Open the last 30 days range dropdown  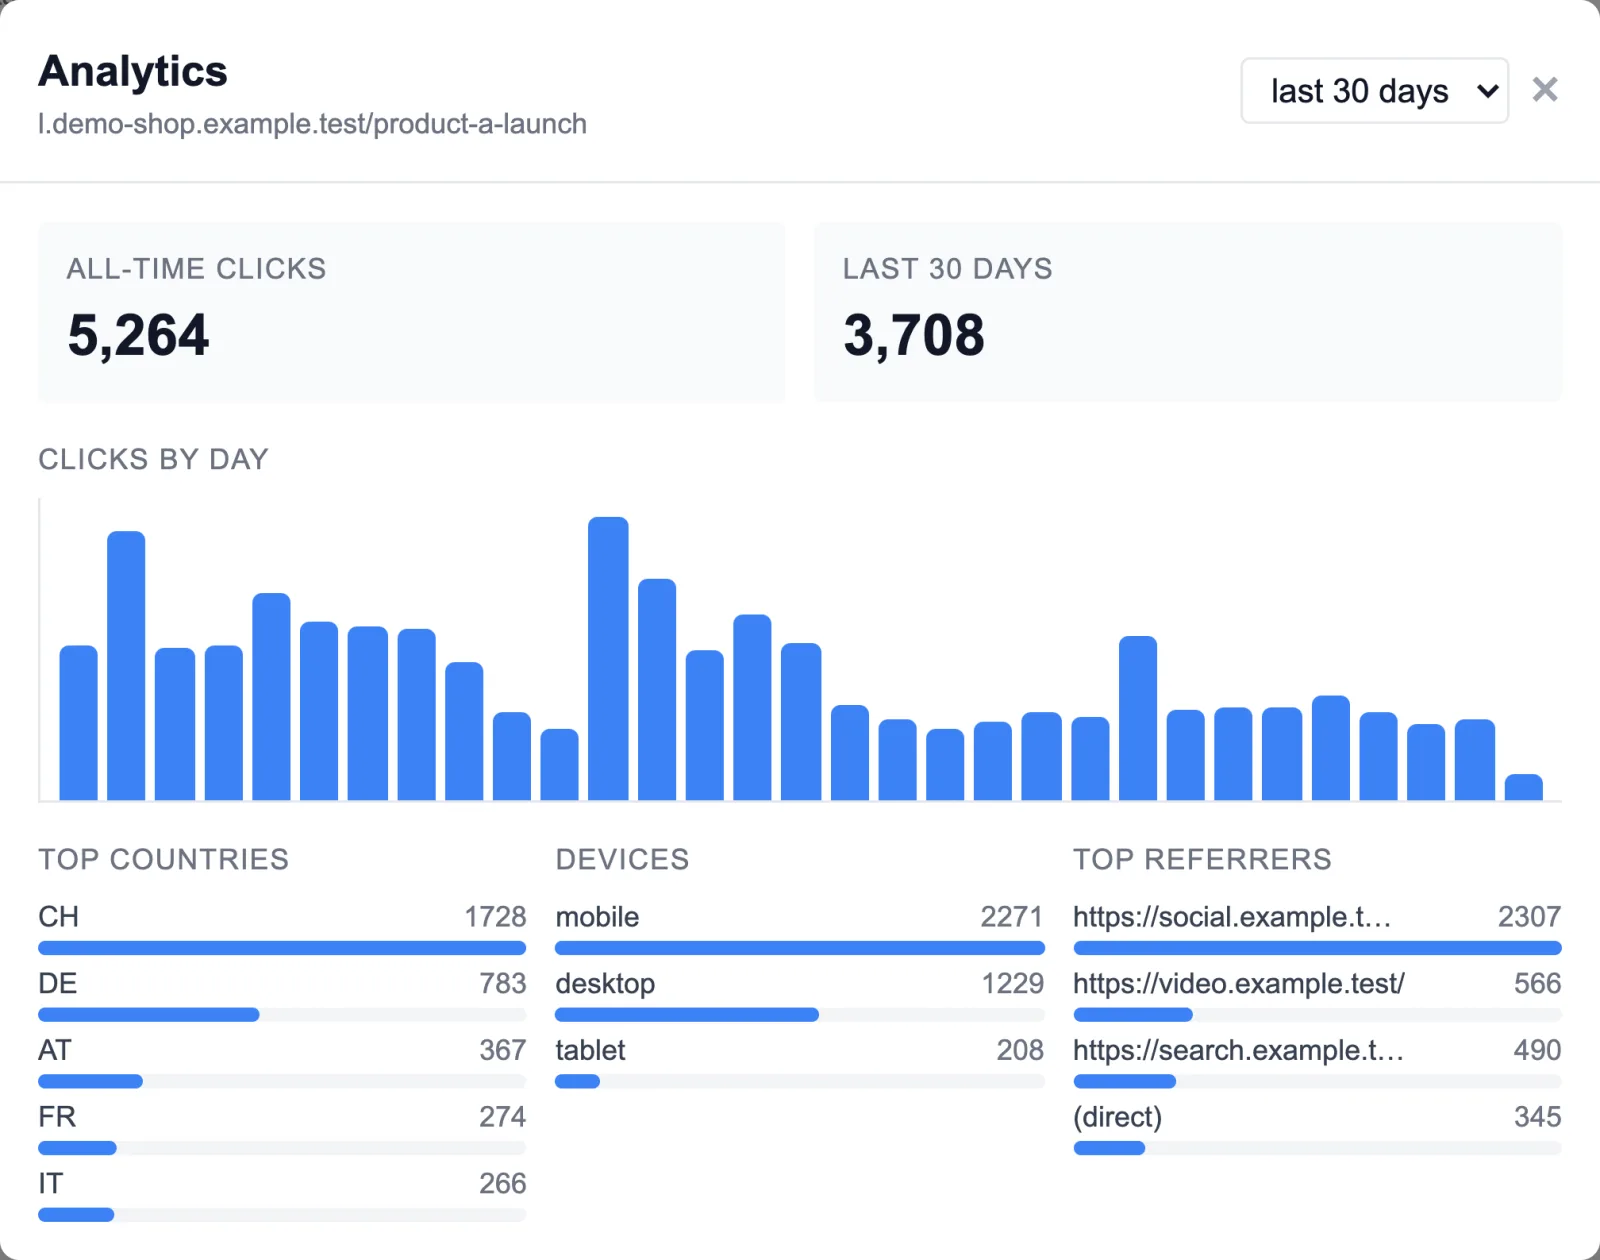[x=1374, y=91]
